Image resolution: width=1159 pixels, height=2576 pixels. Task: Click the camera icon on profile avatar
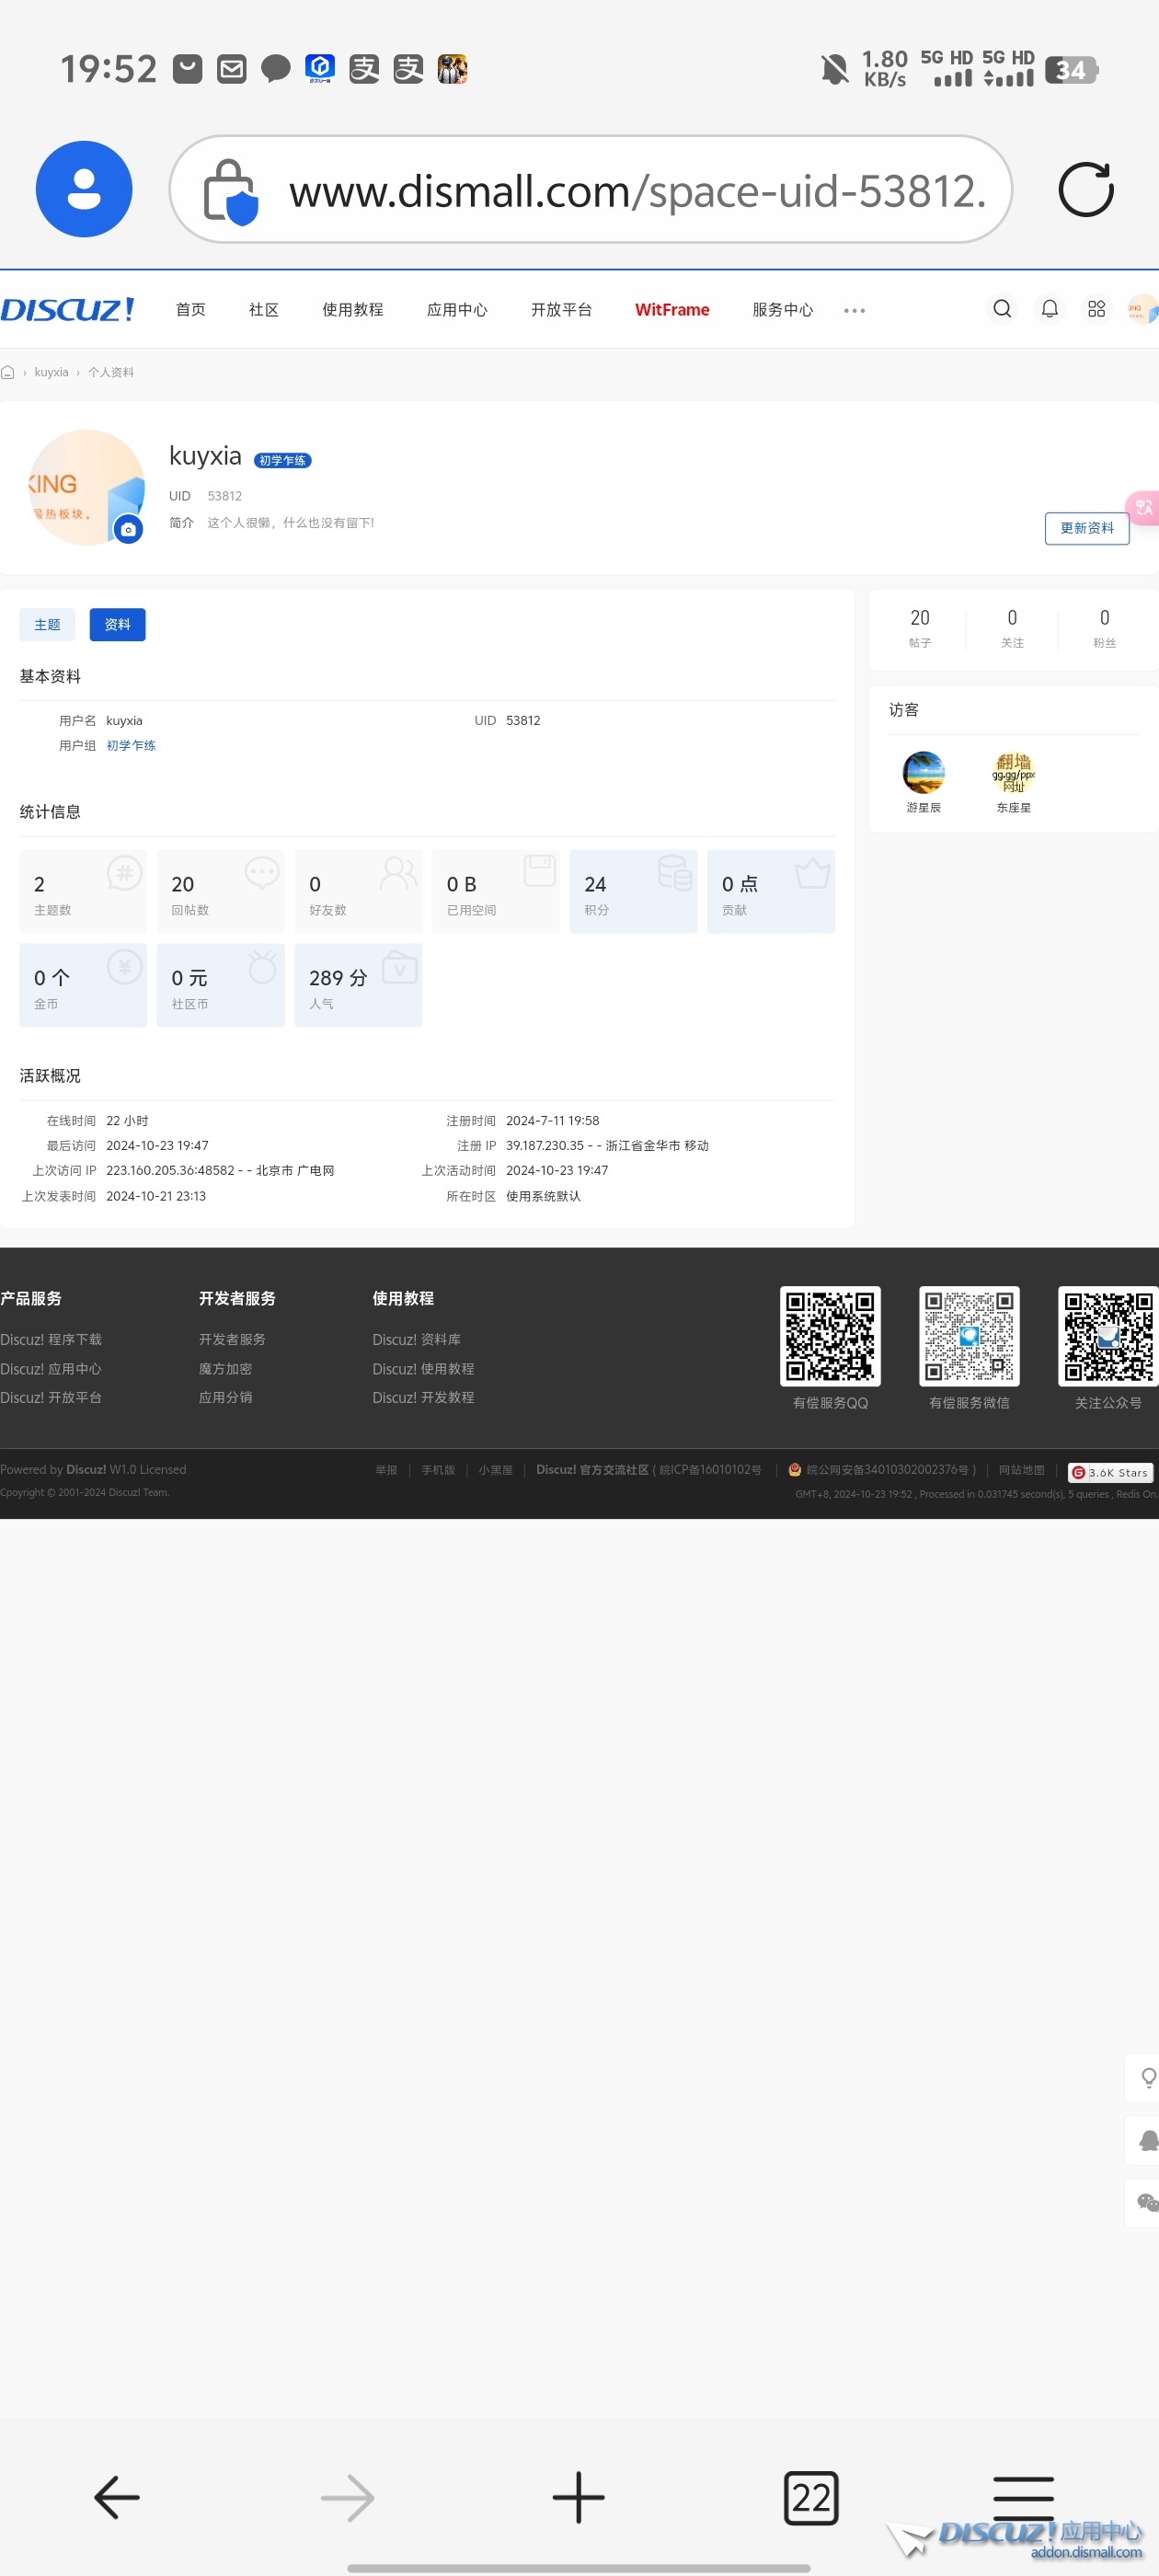[128, 529]
